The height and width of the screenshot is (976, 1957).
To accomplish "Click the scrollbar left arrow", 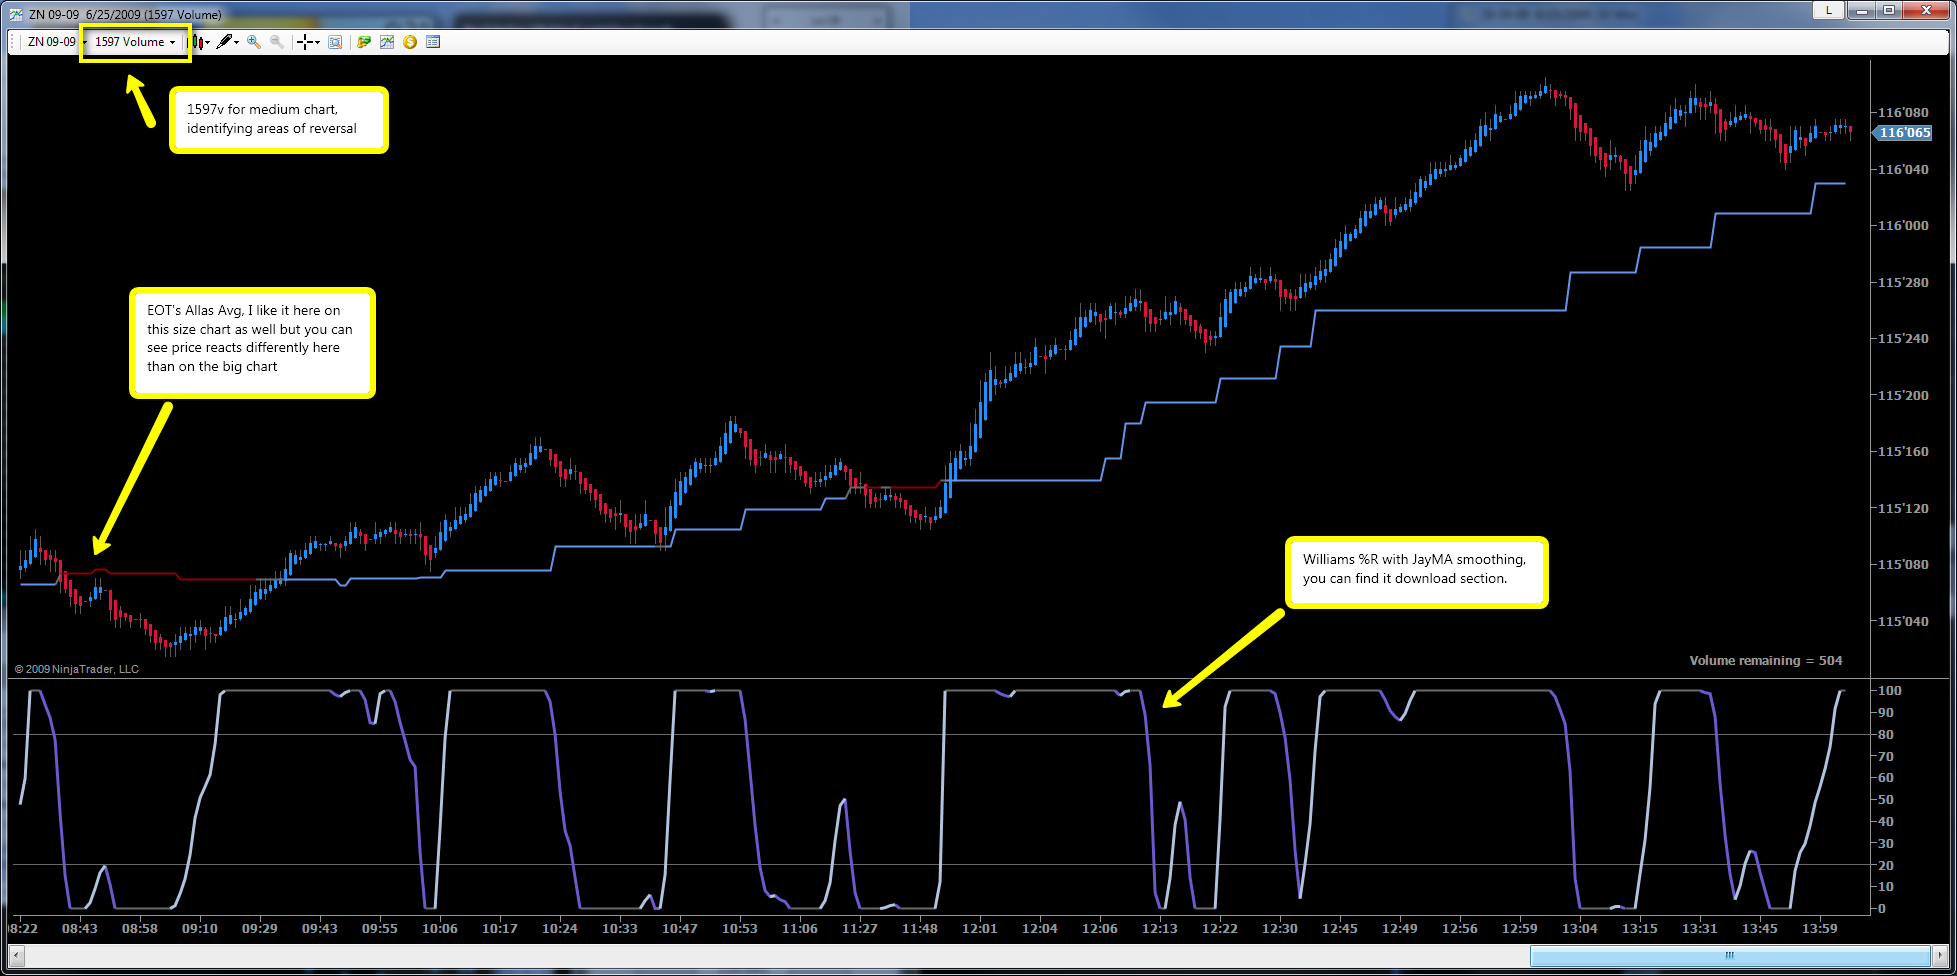I will 16,955.
